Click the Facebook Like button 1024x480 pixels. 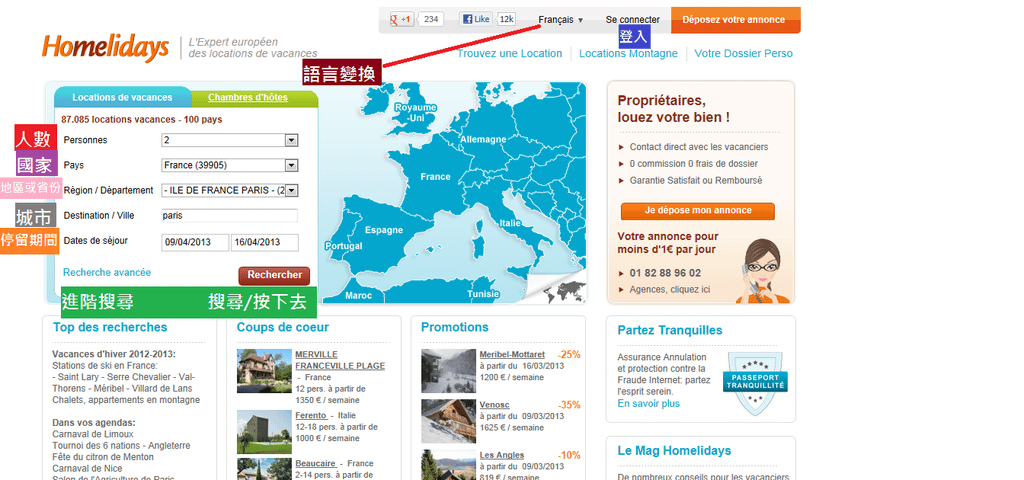click(x=476, y=19)
